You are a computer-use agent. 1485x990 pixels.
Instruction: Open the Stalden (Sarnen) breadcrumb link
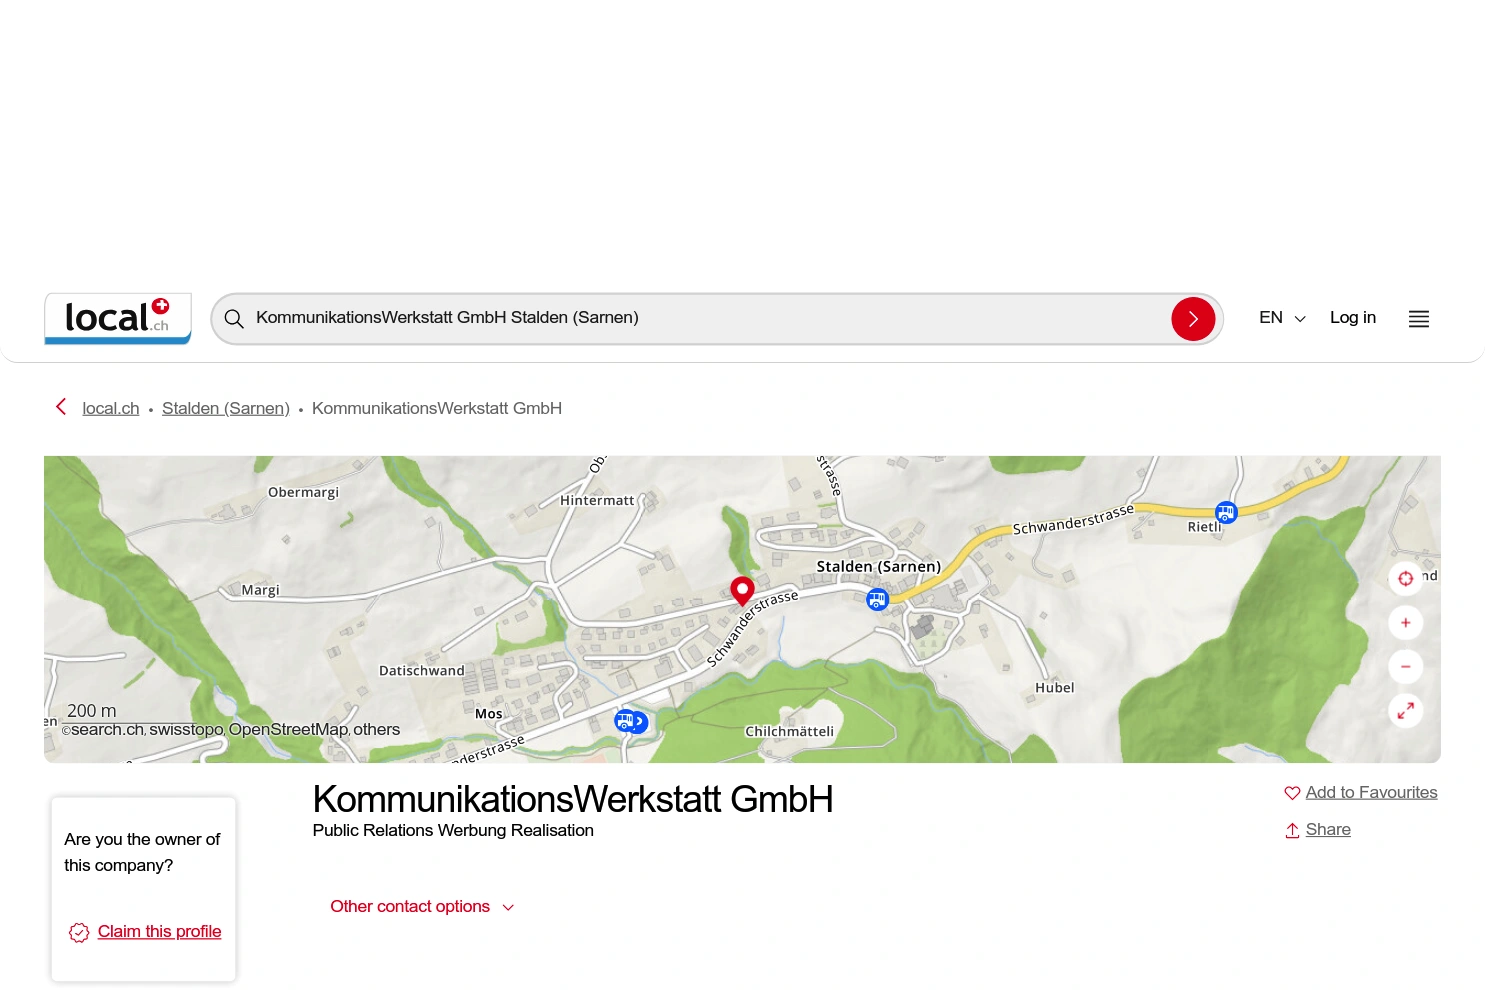pyautogui.click(x=225, y=408)
